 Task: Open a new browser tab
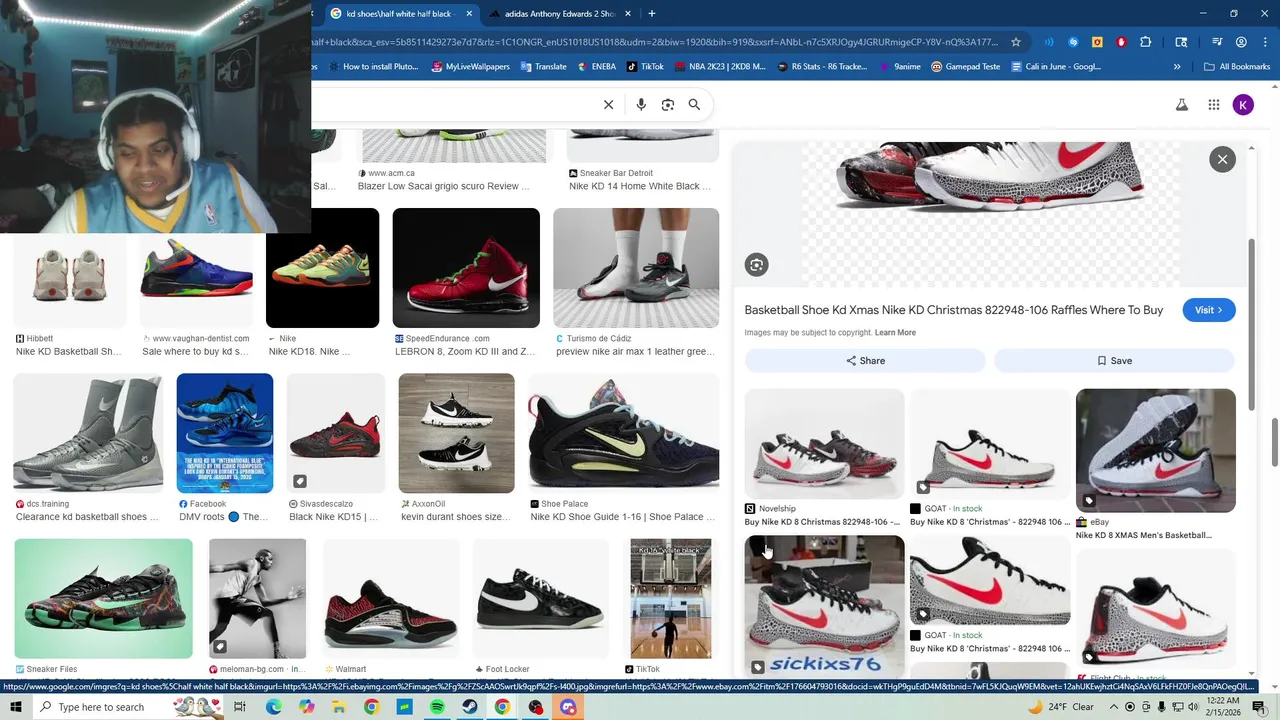click(651, 14)
